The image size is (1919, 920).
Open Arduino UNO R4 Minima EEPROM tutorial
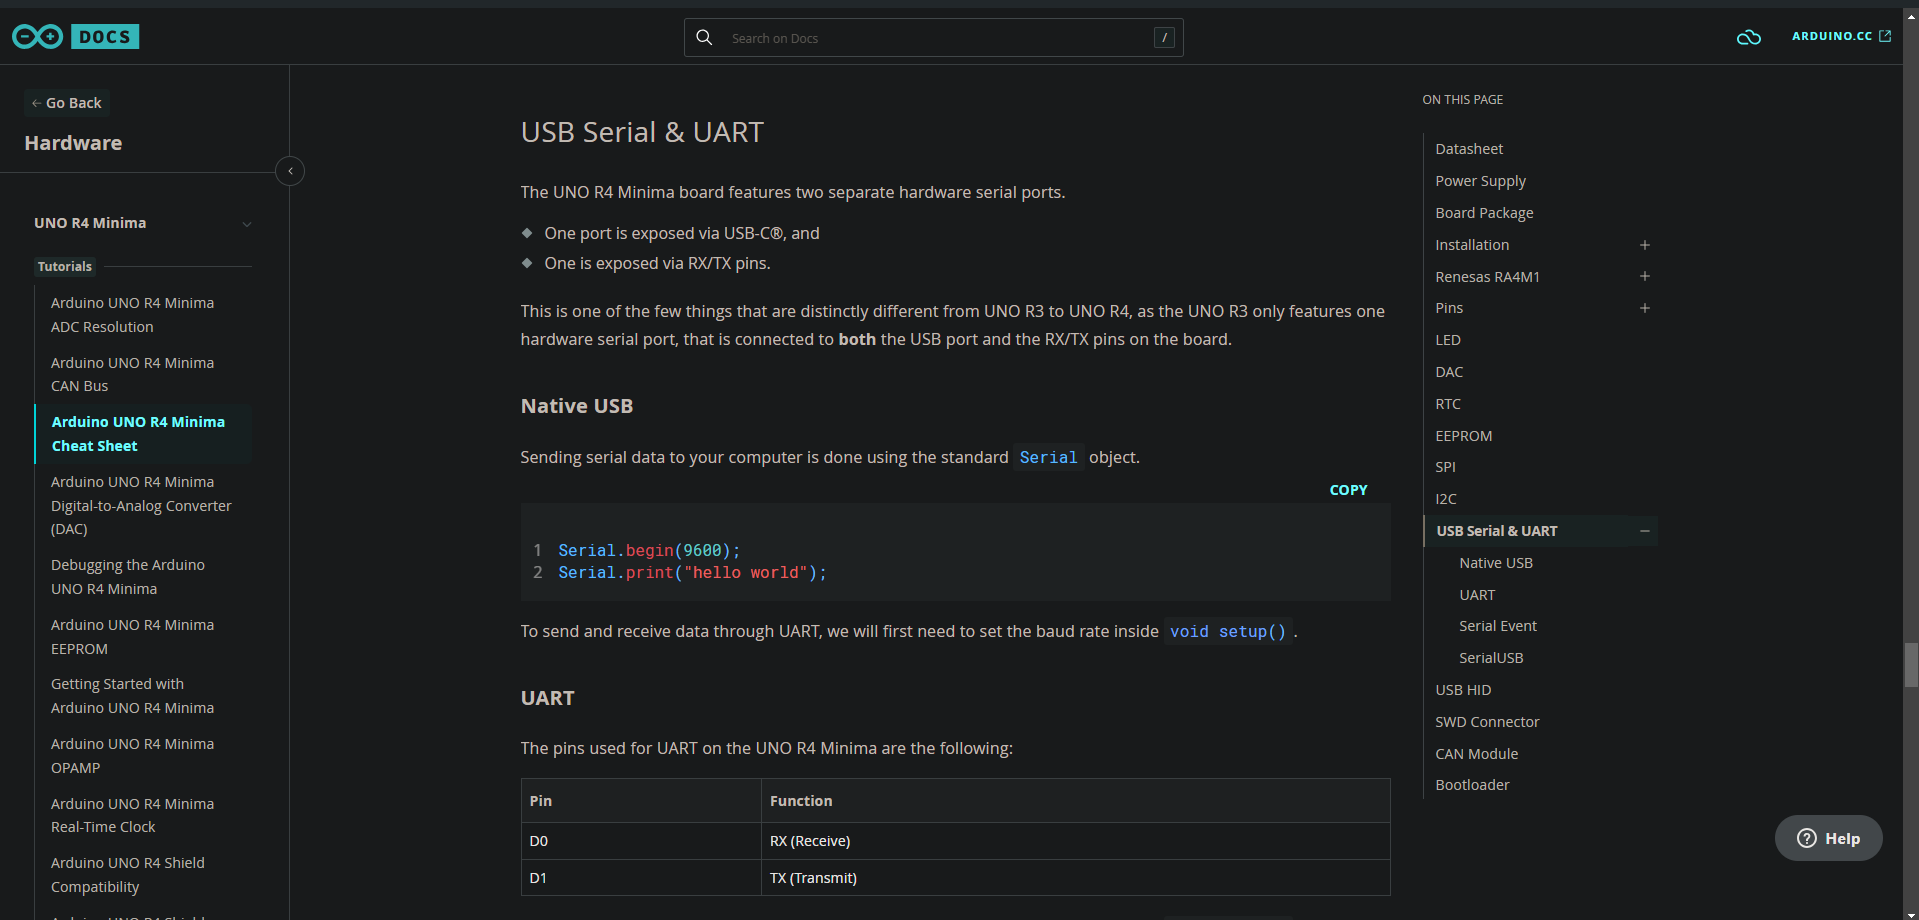132,637
